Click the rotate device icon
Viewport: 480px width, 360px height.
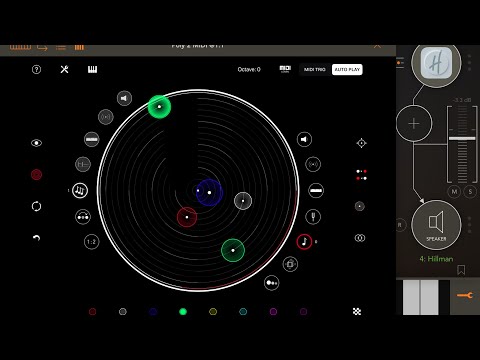click(x=290, y=264)
